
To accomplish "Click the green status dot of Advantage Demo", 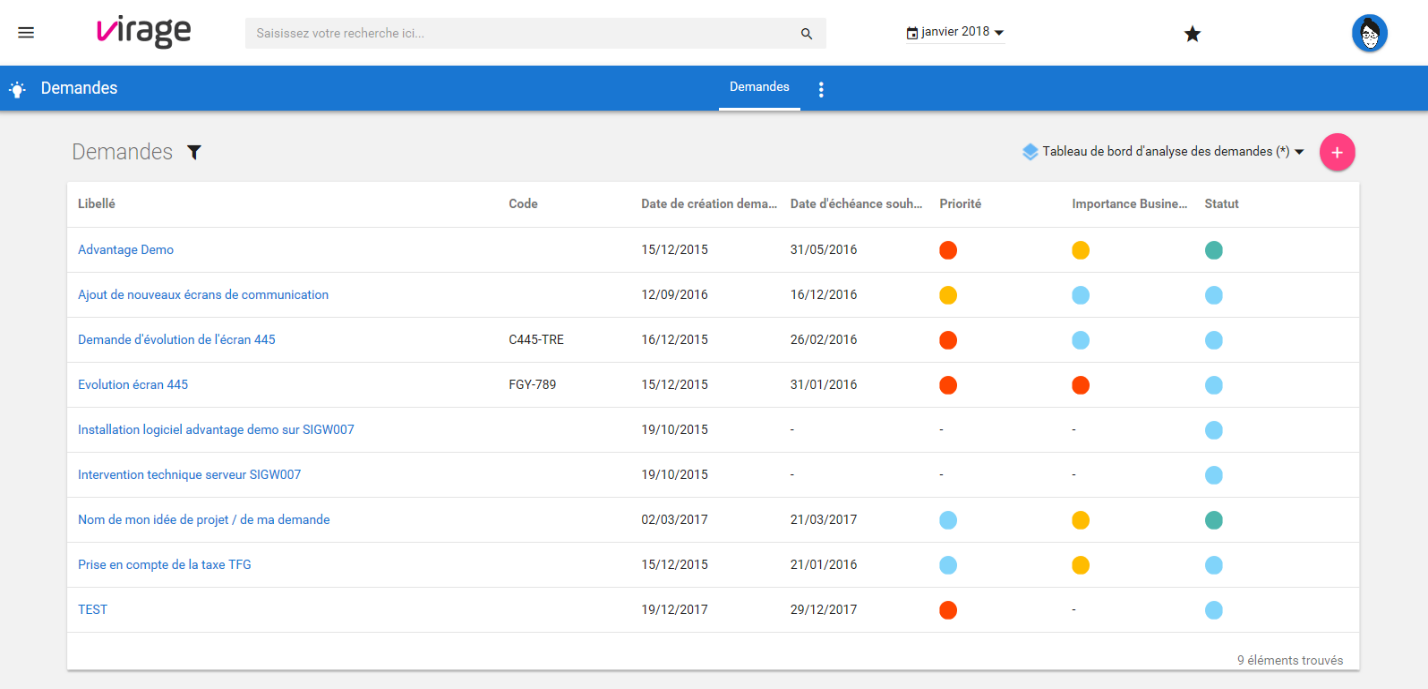I will click(x=1214, y=249).
